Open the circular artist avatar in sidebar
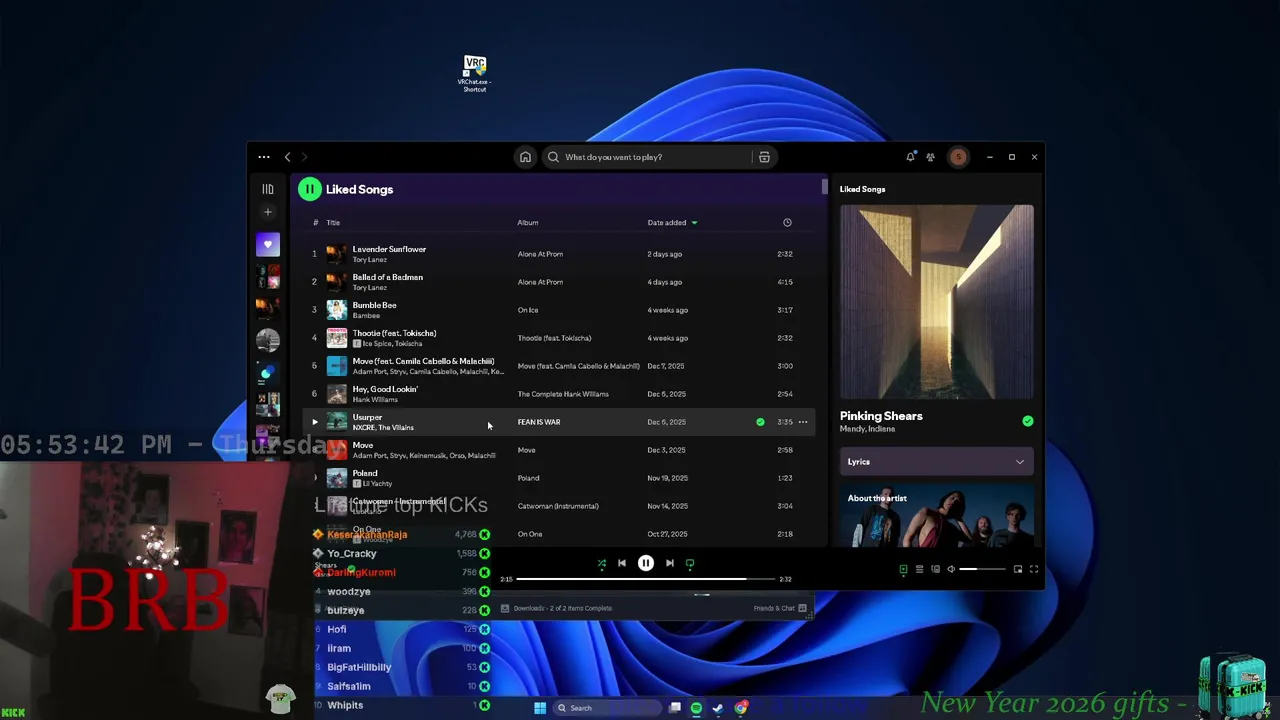This screenshot has height=720, width=1280. tap(268, 341)
